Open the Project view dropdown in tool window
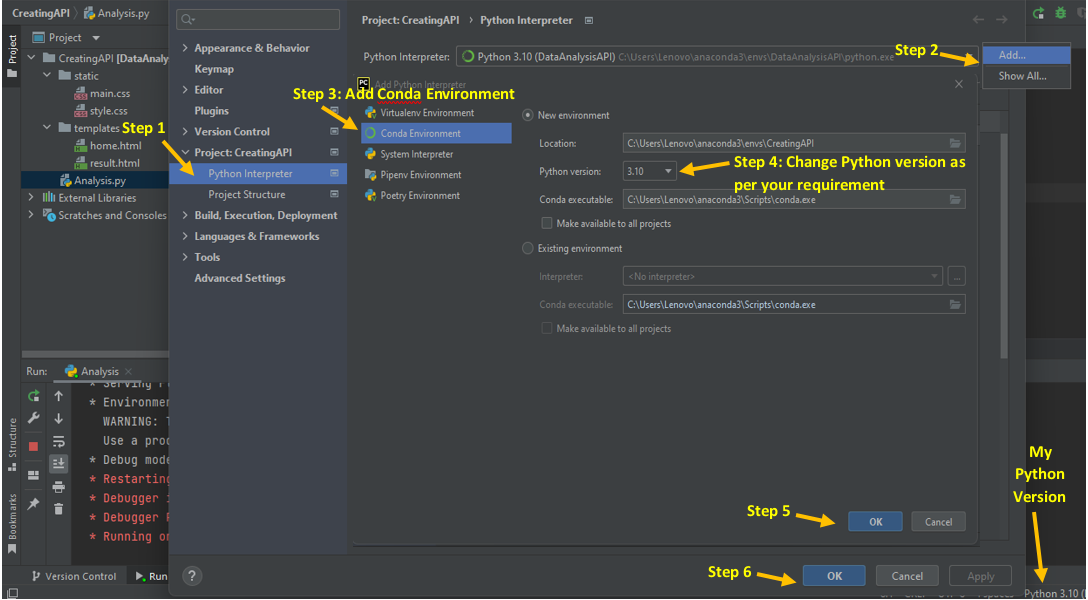Image resolution: width=1088 pixels, height=600 pixels. coord(96,37)
